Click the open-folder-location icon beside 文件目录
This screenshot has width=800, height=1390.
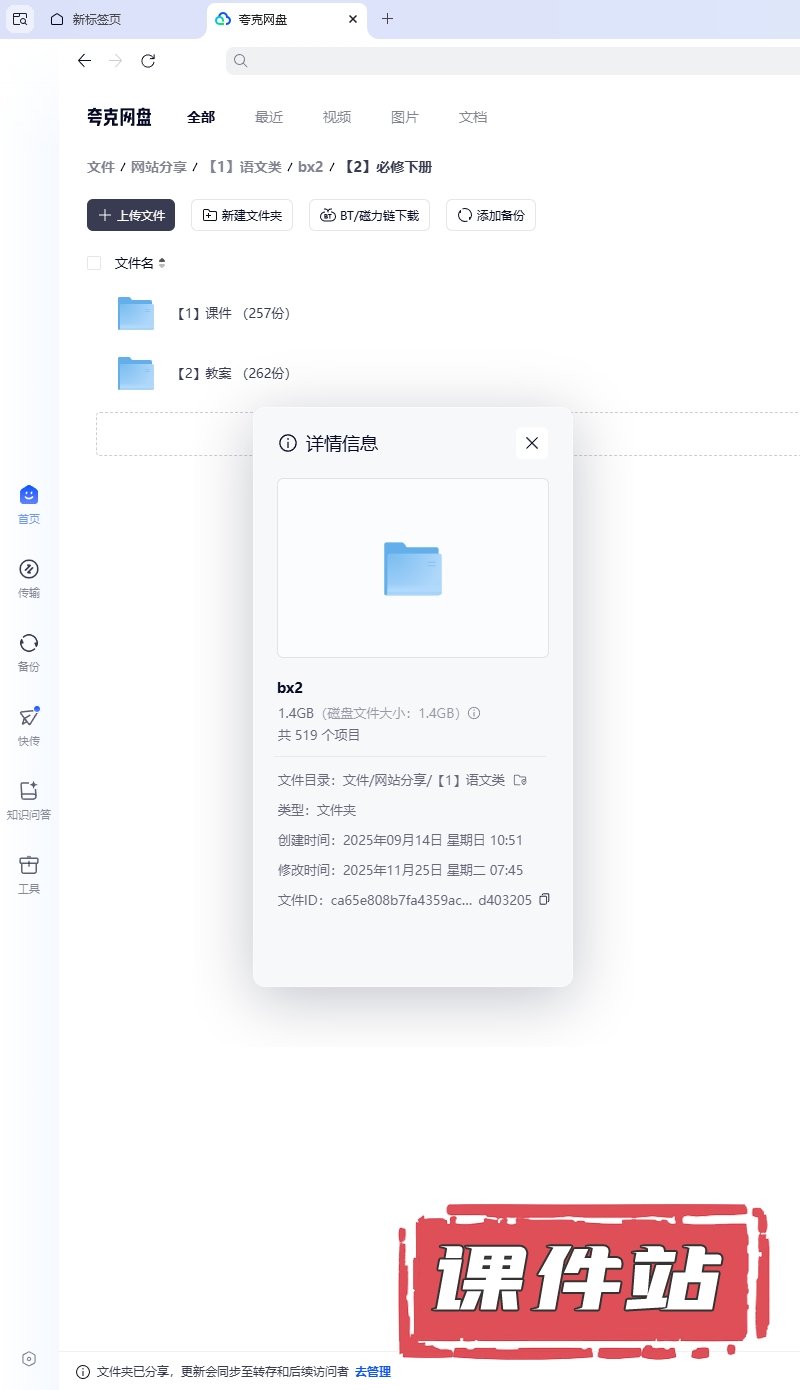[x=519, y=780]
